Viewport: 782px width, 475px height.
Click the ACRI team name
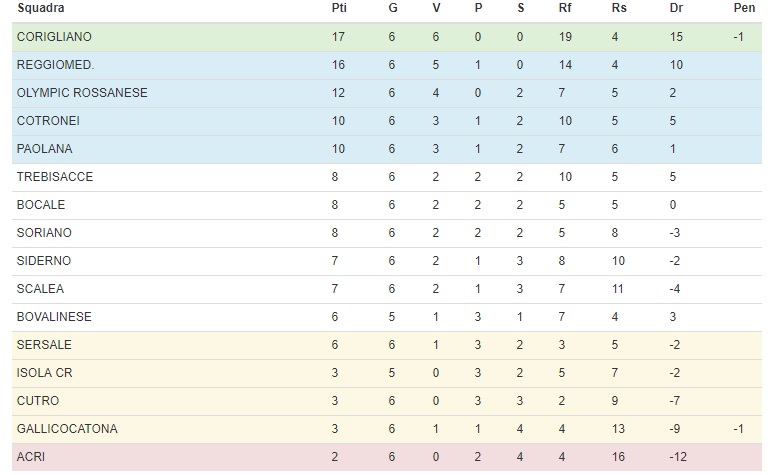click(x=30, y=456)
